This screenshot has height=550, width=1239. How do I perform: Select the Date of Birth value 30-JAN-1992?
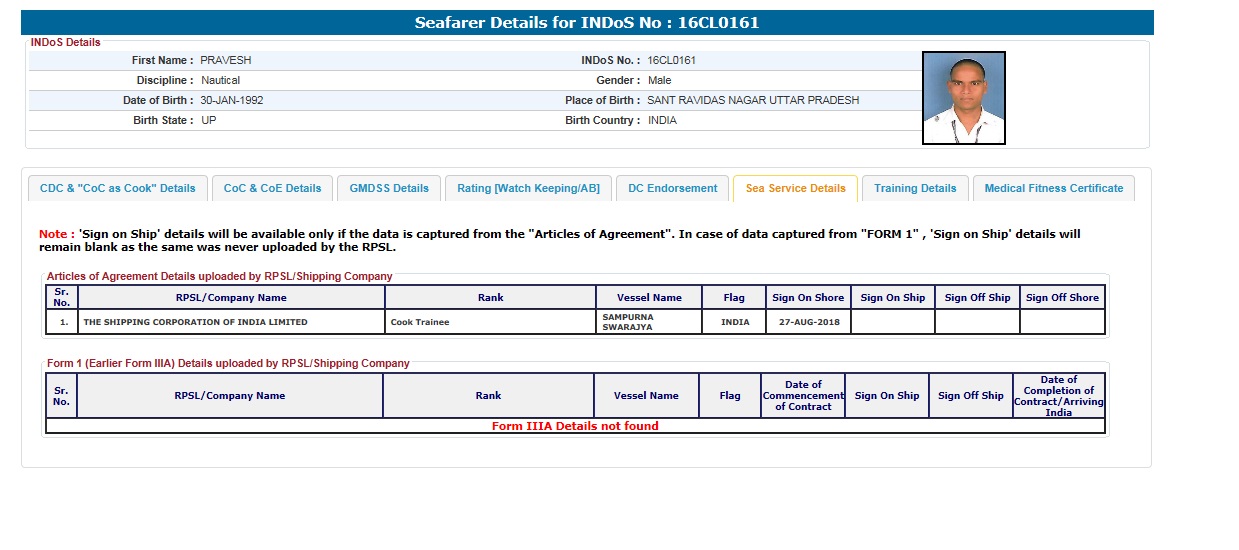[232, 100]
